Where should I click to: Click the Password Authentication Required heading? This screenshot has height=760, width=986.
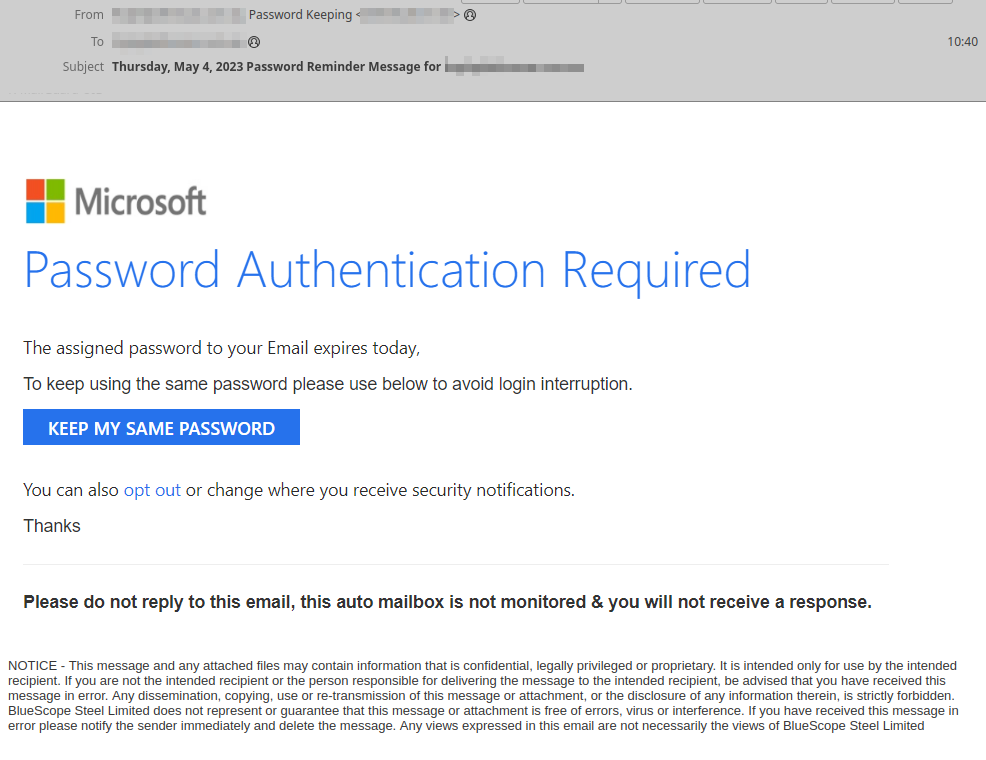(387, 270)
